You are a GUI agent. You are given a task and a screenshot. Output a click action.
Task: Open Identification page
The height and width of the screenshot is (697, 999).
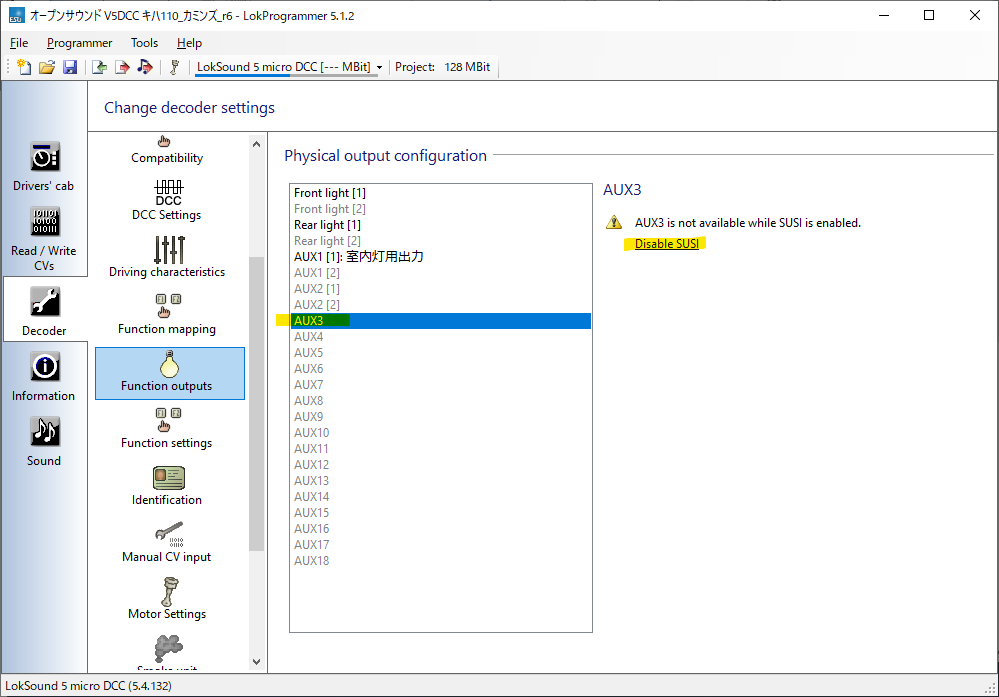pyautogui.click(x=167, y=485)
